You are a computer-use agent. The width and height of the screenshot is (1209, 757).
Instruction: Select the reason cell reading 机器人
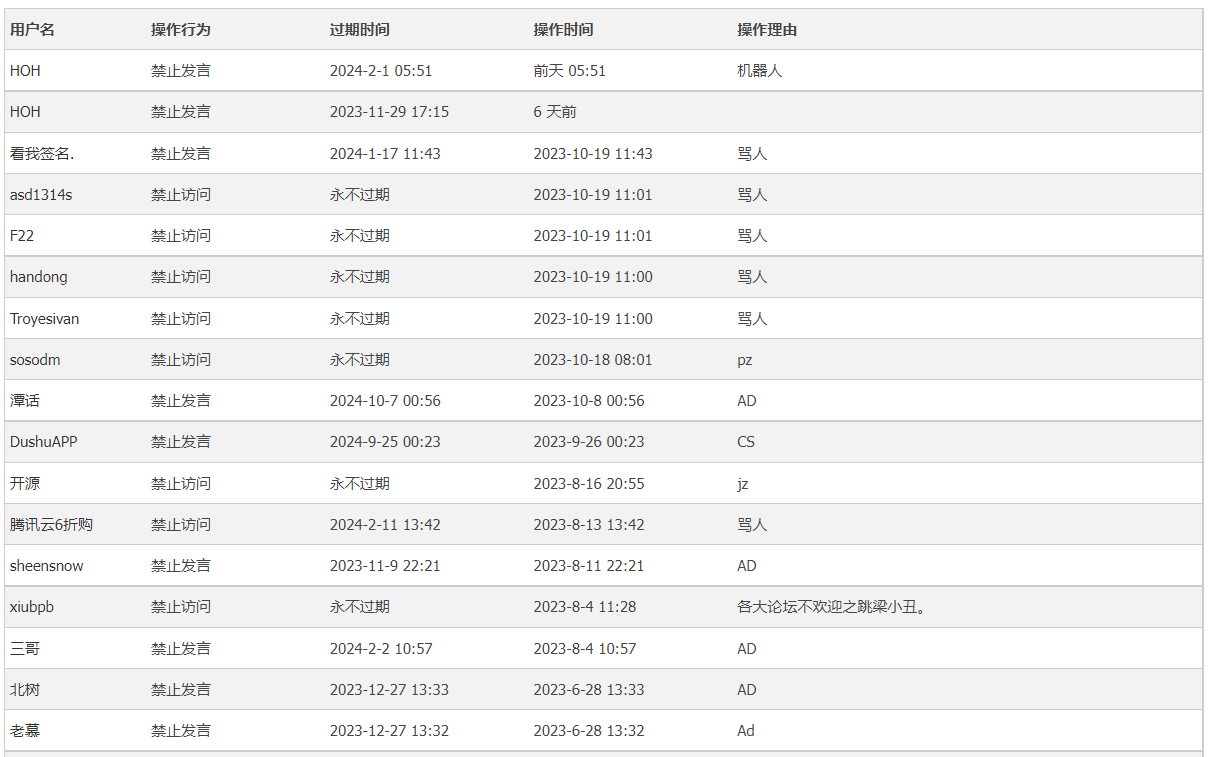point(760,71)
